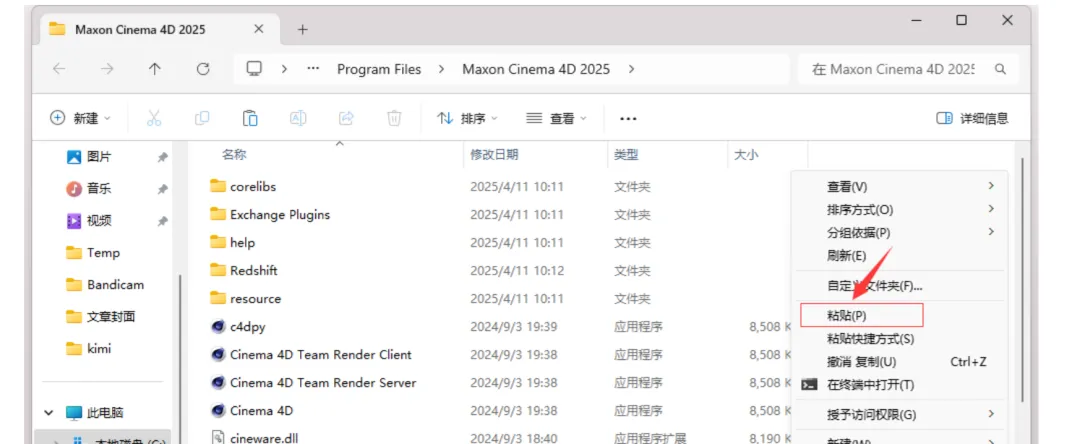Click the corelibs folder icon
1080x444 pixels.
[x=218, y=186]
